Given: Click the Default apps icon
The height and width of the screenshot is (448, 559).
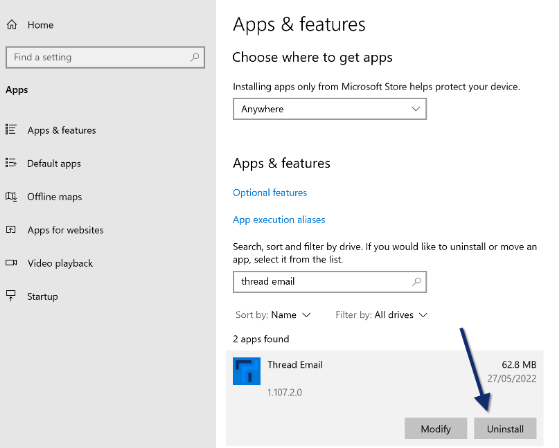Looking at the screenshot, I should (x=11, y=163).
